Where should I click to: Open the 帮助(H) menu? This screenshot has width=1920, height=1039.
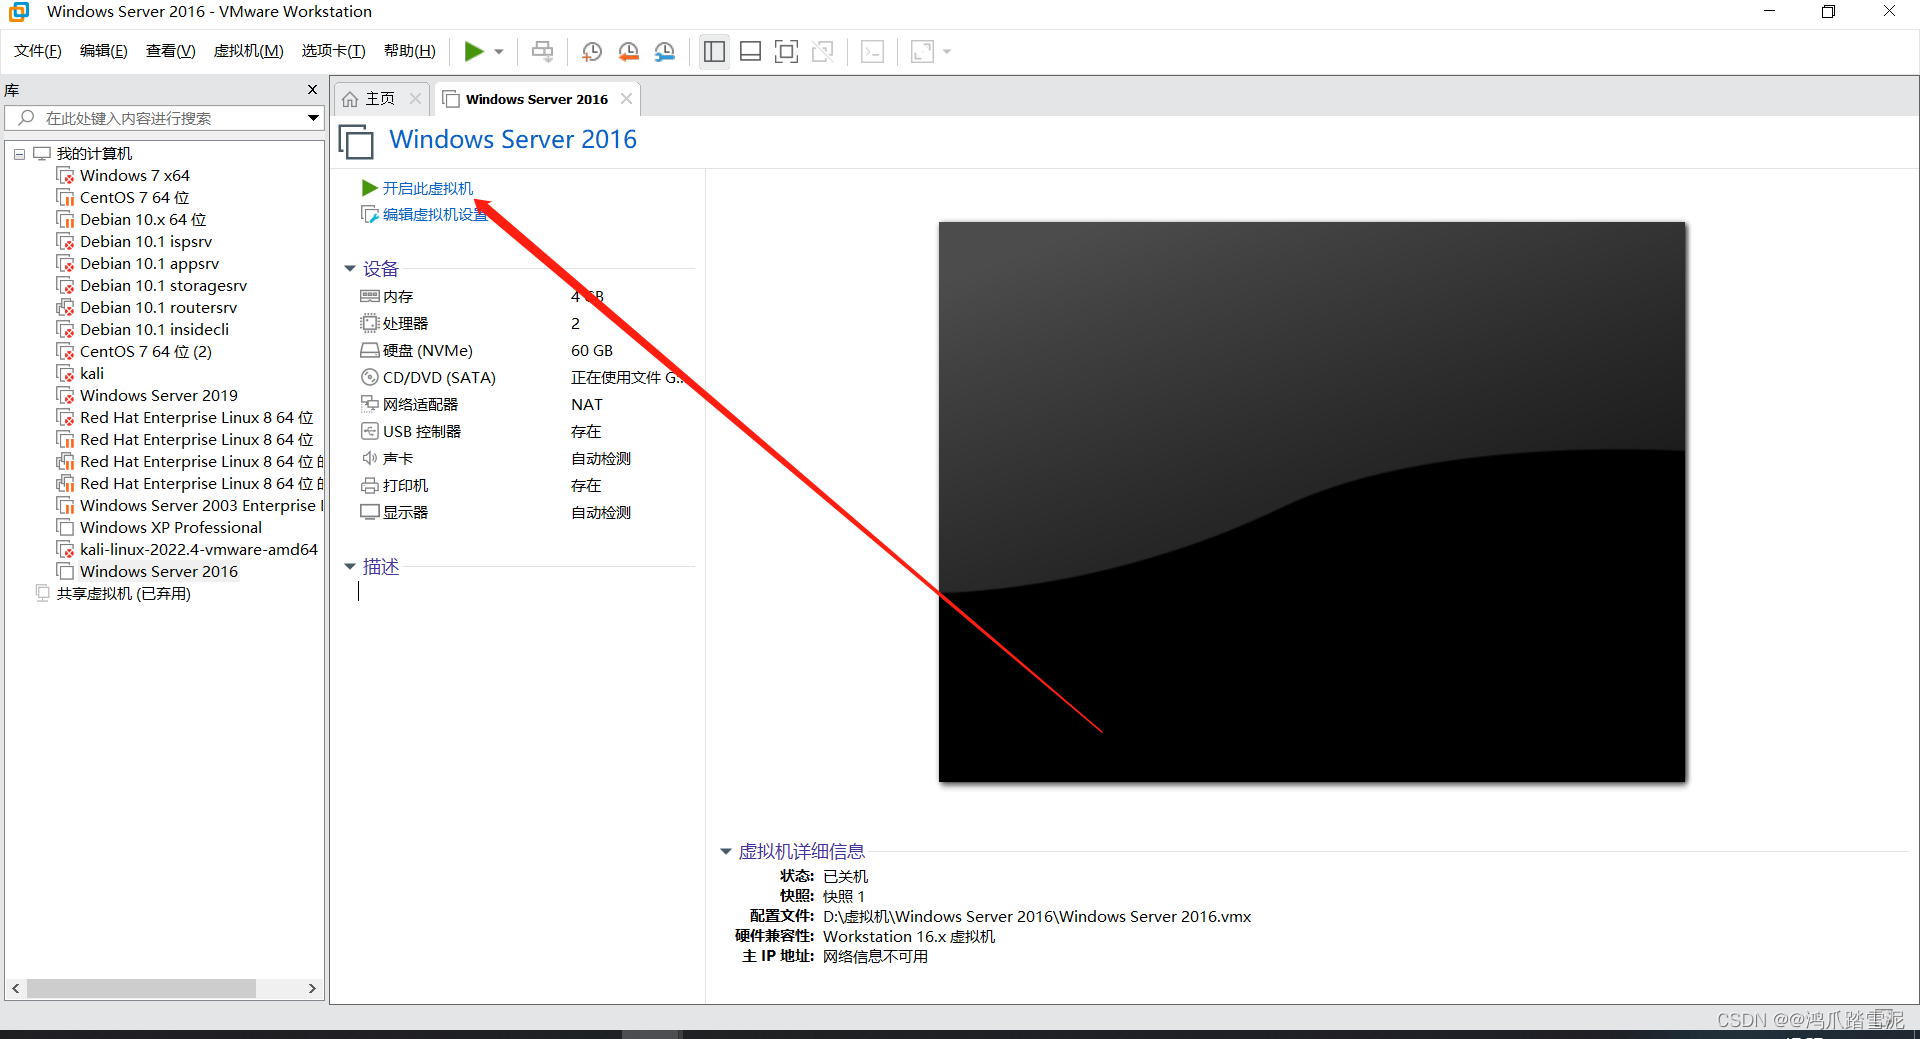[x=410, y=51]
